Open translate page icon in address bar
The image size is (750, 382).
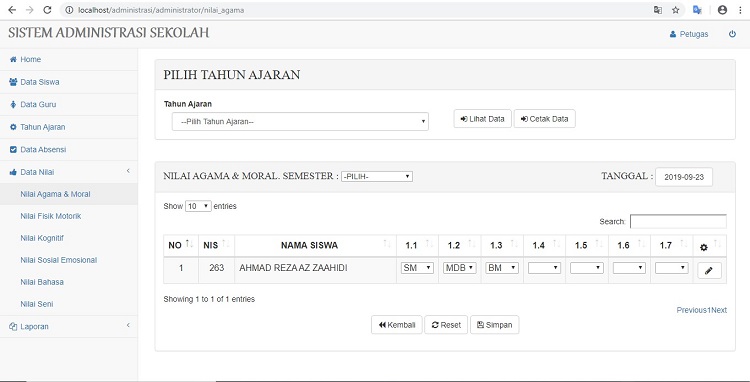658,10
